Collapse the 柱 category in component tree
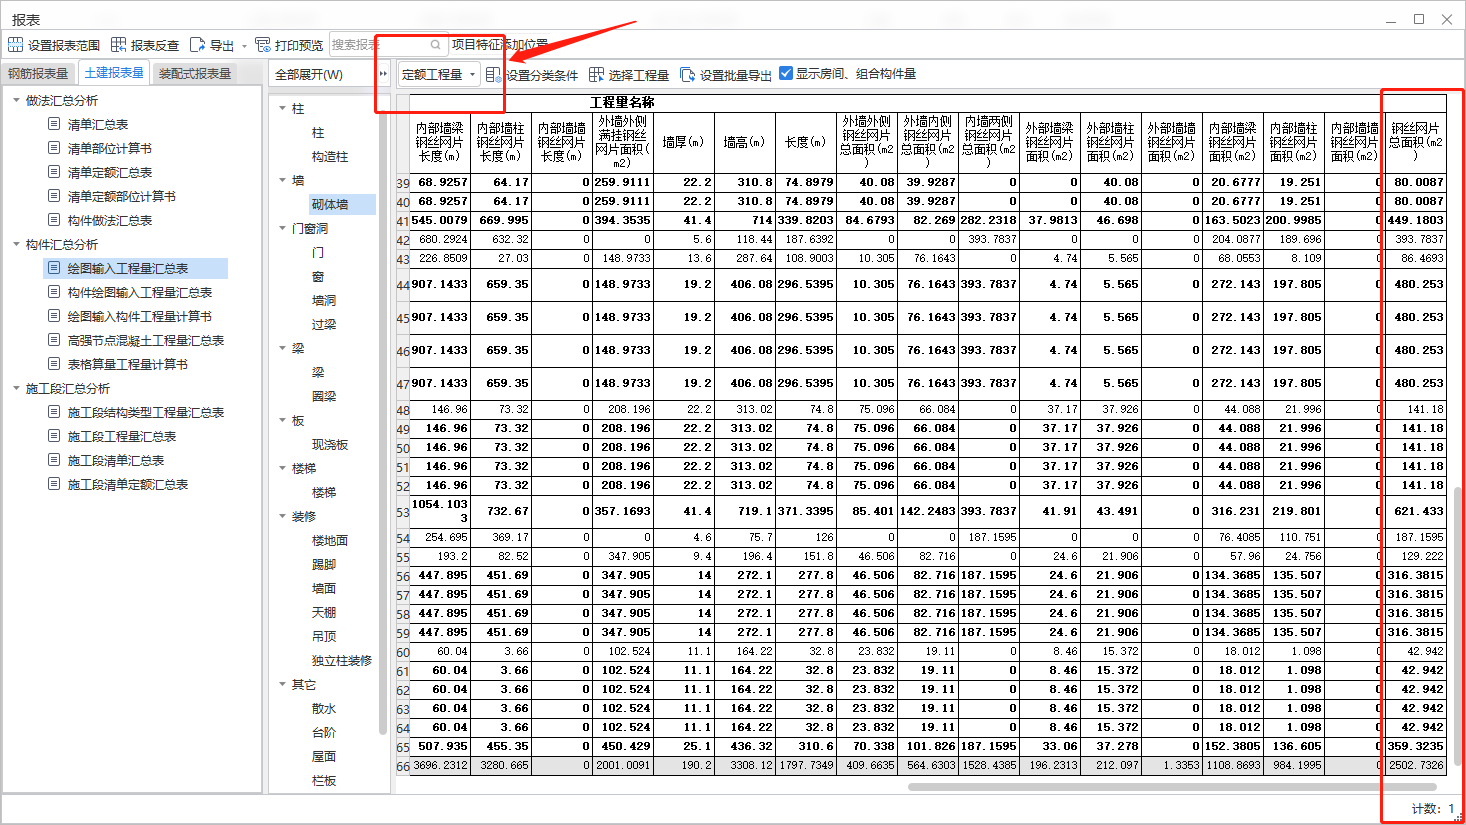Screen dimensions: 1466x825 282,108
